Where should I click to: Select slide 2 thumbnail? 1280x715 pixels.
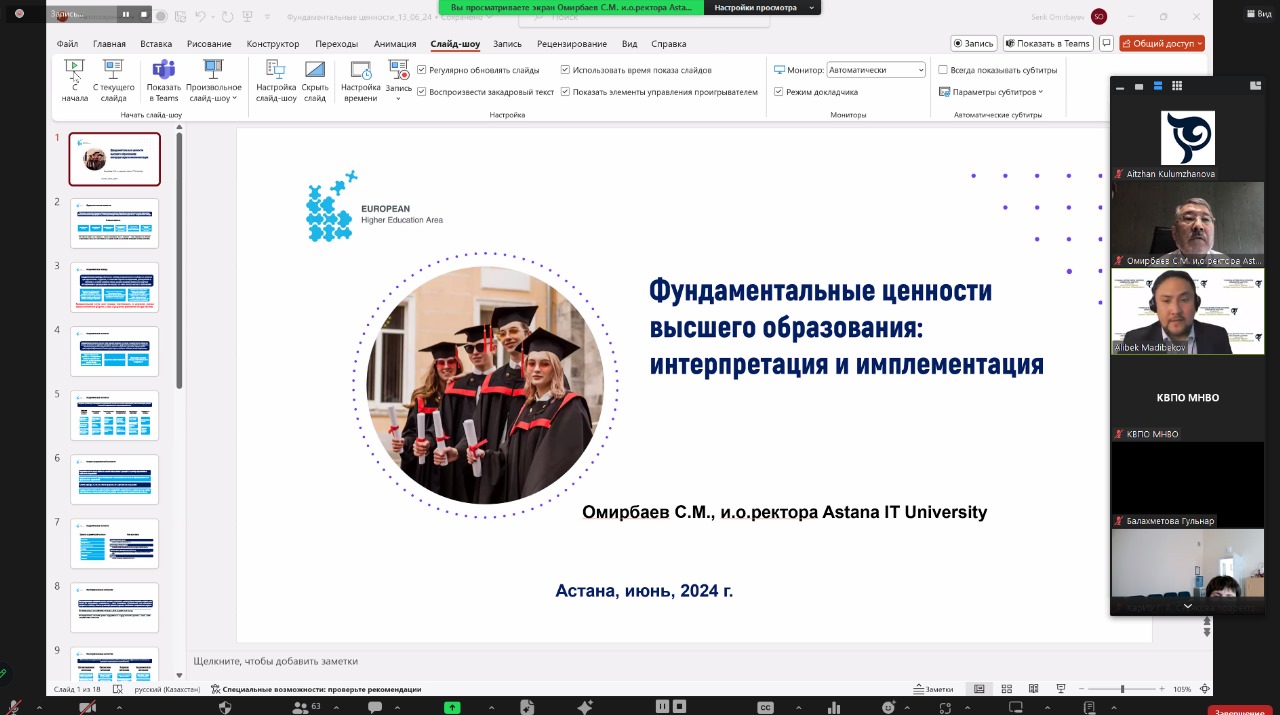click(115, 223)
